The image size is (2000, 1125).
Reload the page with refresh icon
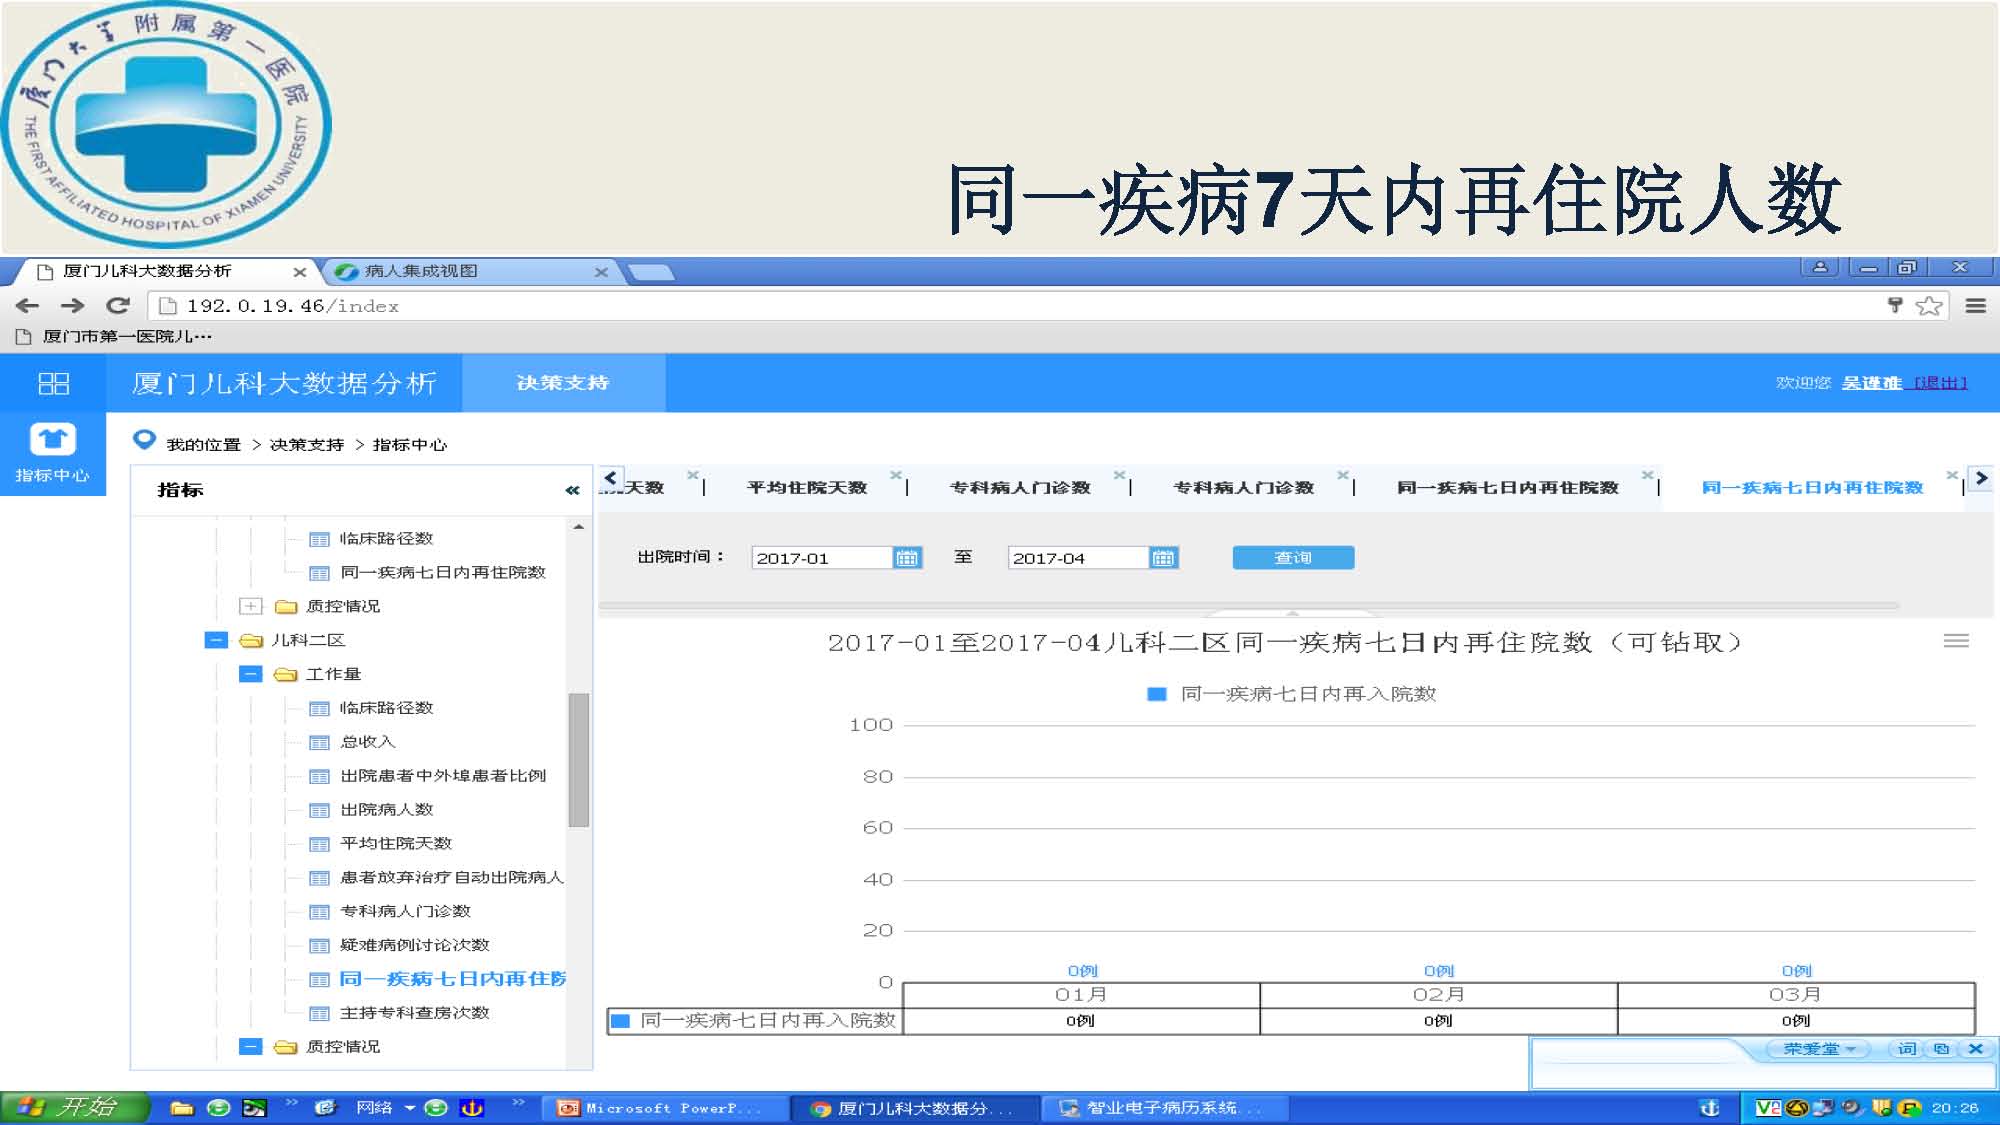tap(118, 306)
